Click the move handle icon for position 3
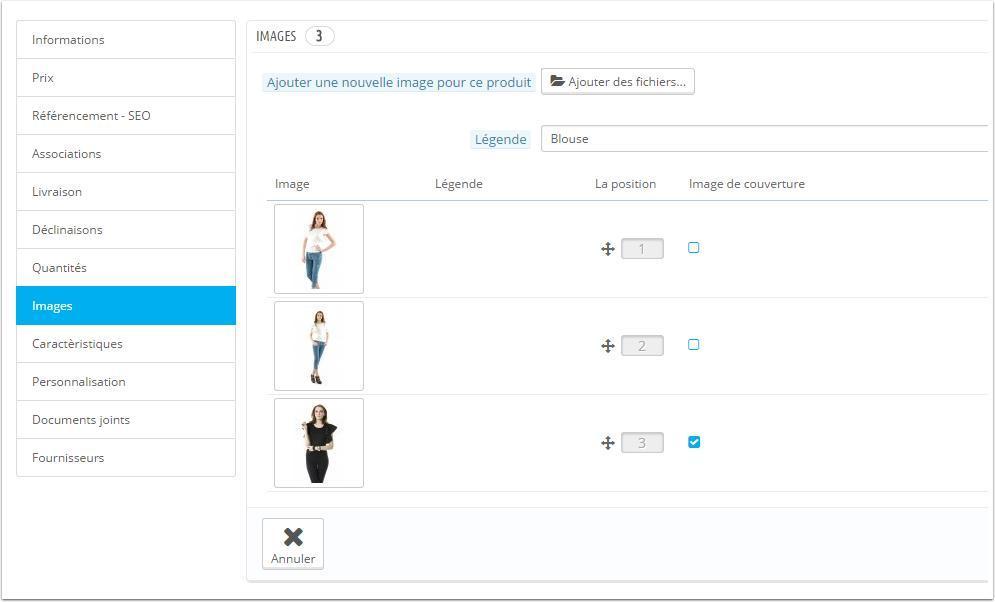 click(x=608, y=443)
